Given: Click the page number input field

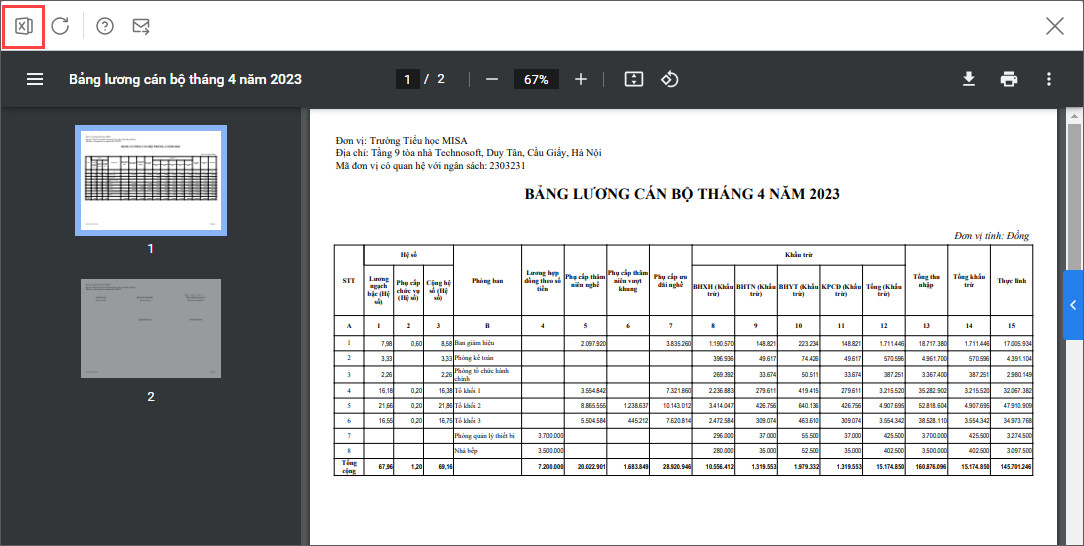Looking at the screenshot, I should (407, 79).
